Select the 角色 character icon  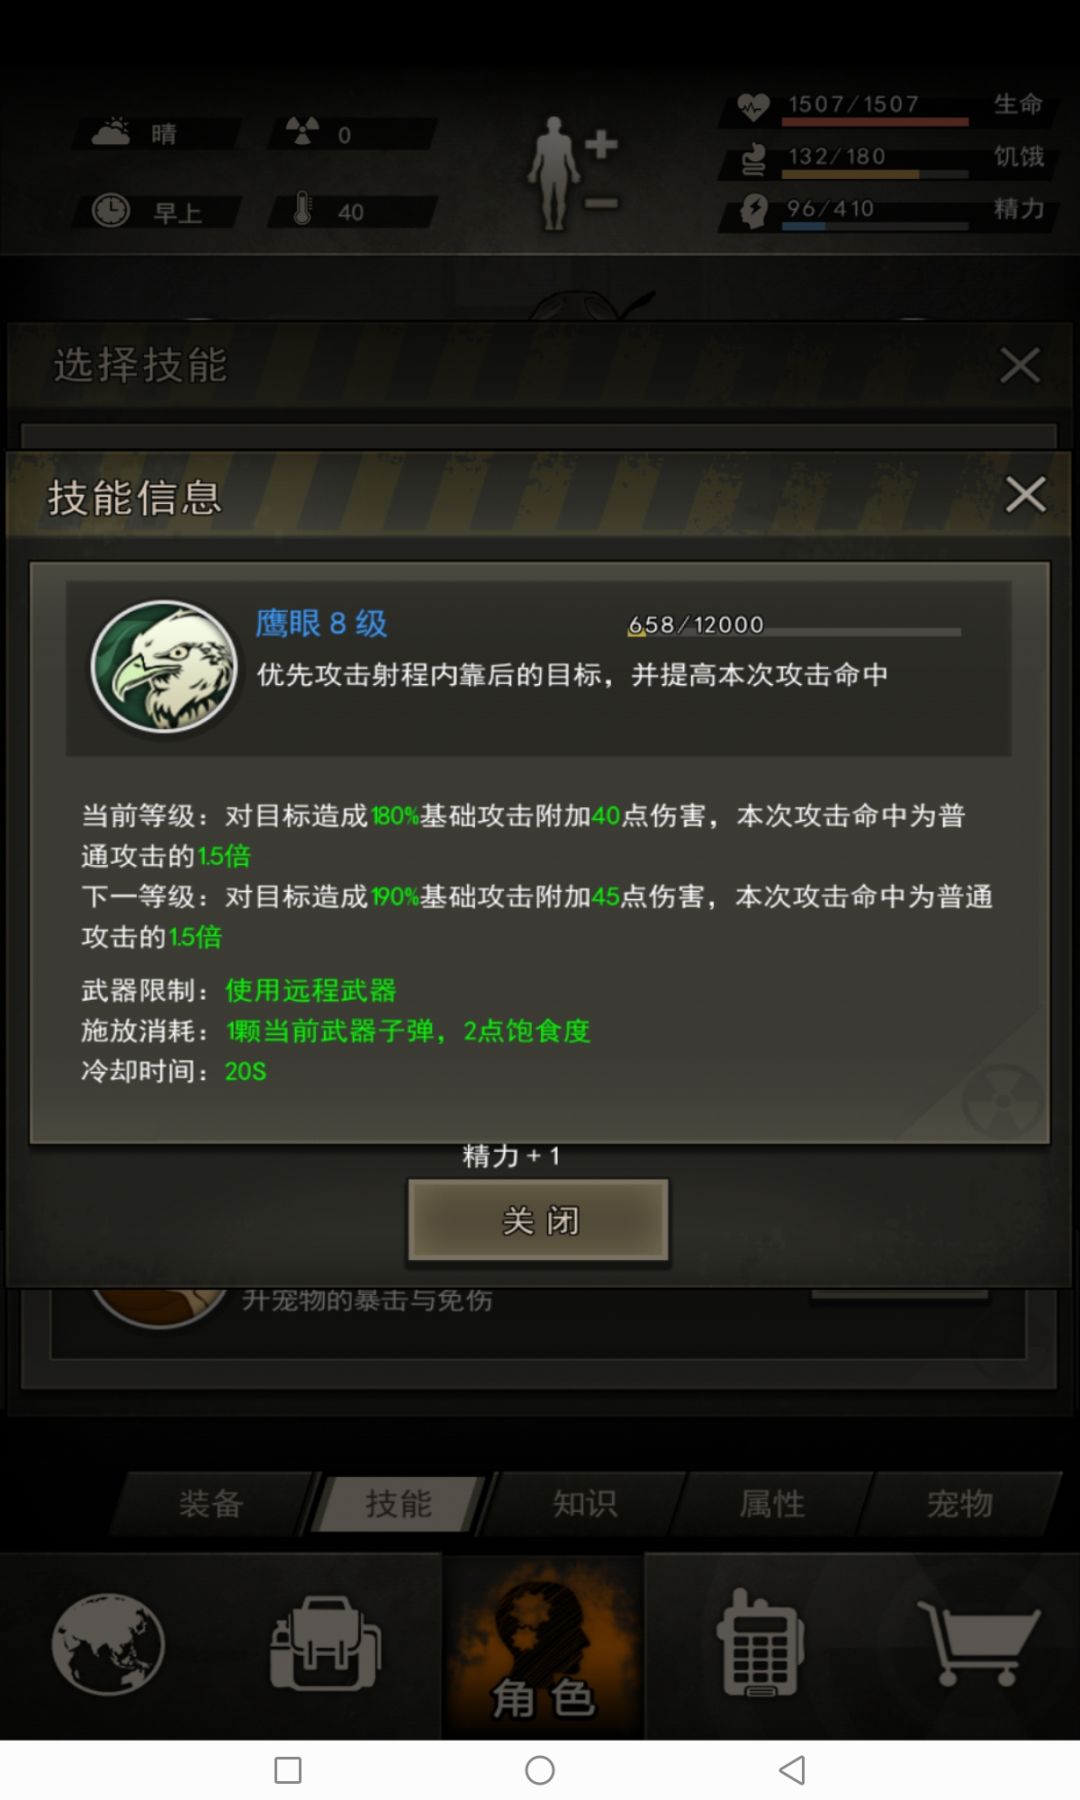tap(543, 1647)
